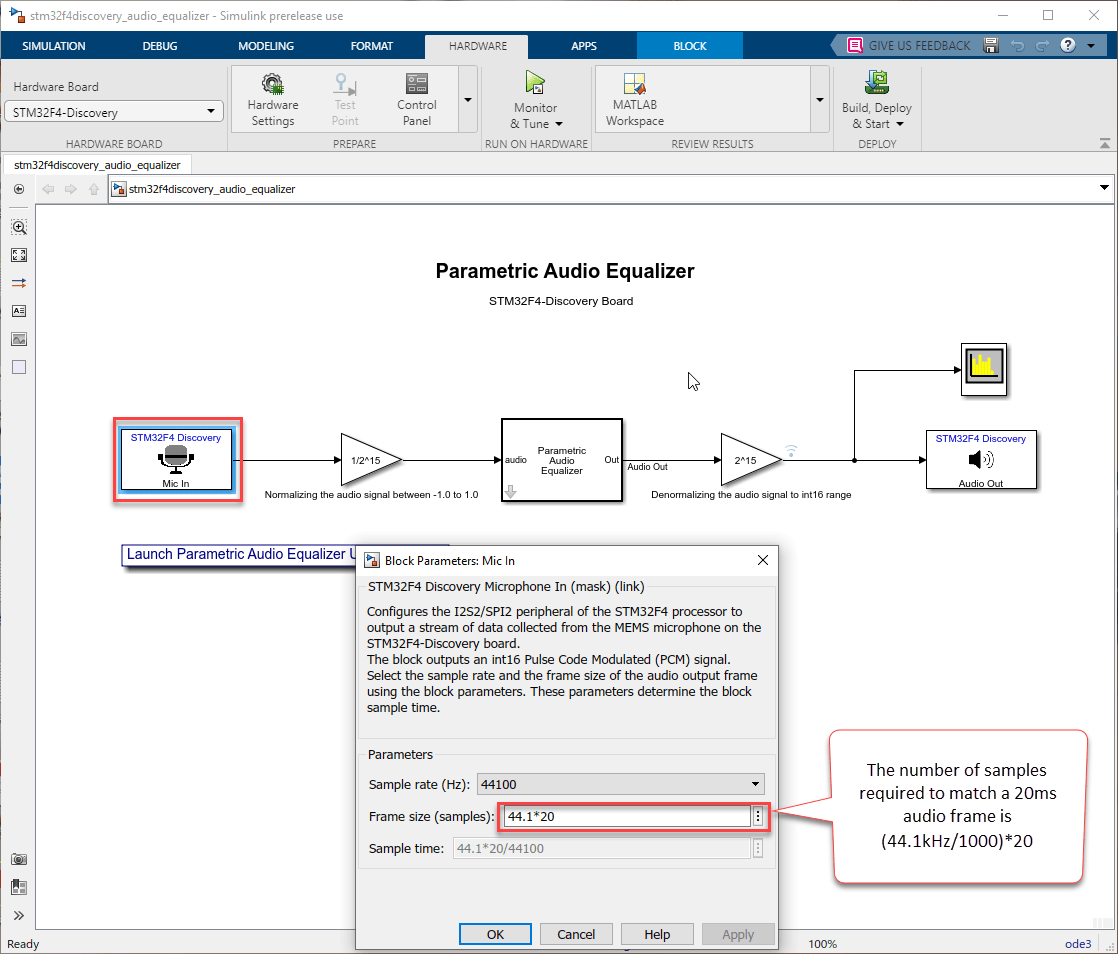Click OK in Block Parameters dialog
The image size is (1118, 954).
pos(495,934)
